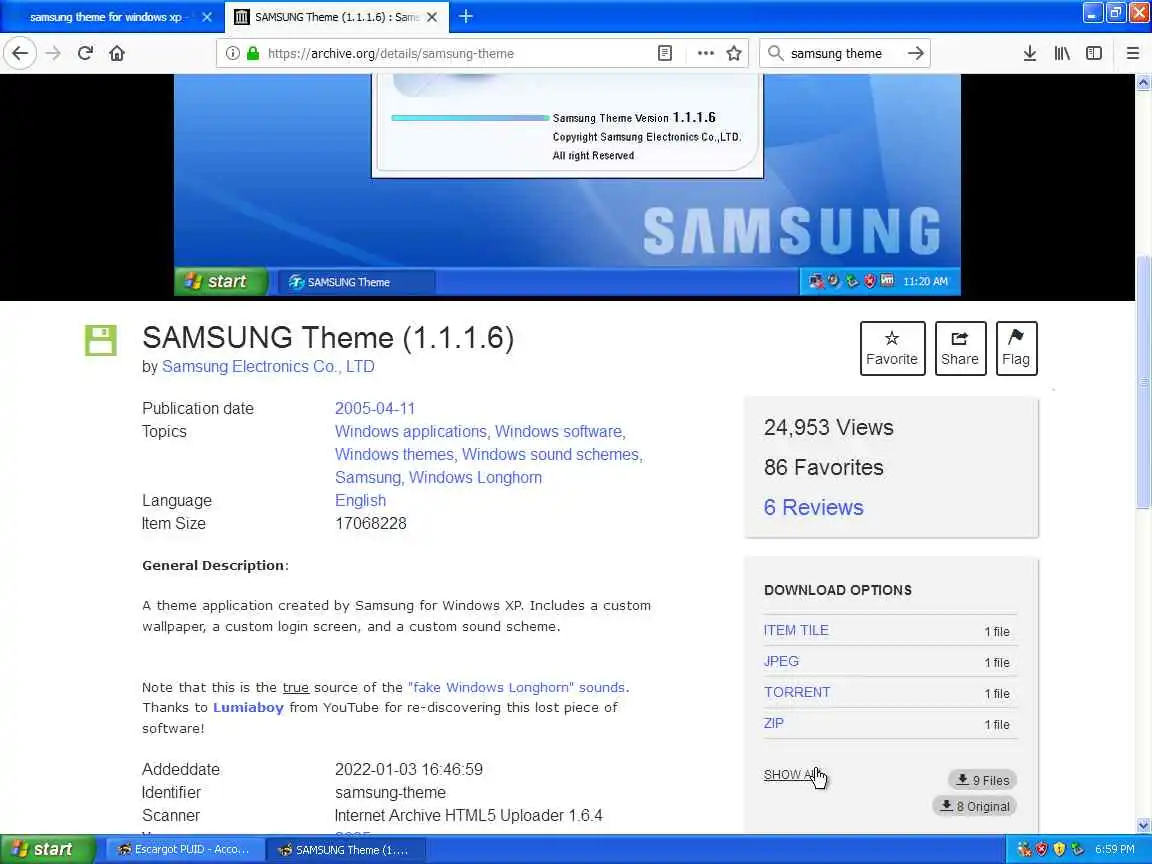This screenshot has height=864, width=1152.
Task: Open the fake Windows Longhorn sounds link
Action: [x=516, y=687]
